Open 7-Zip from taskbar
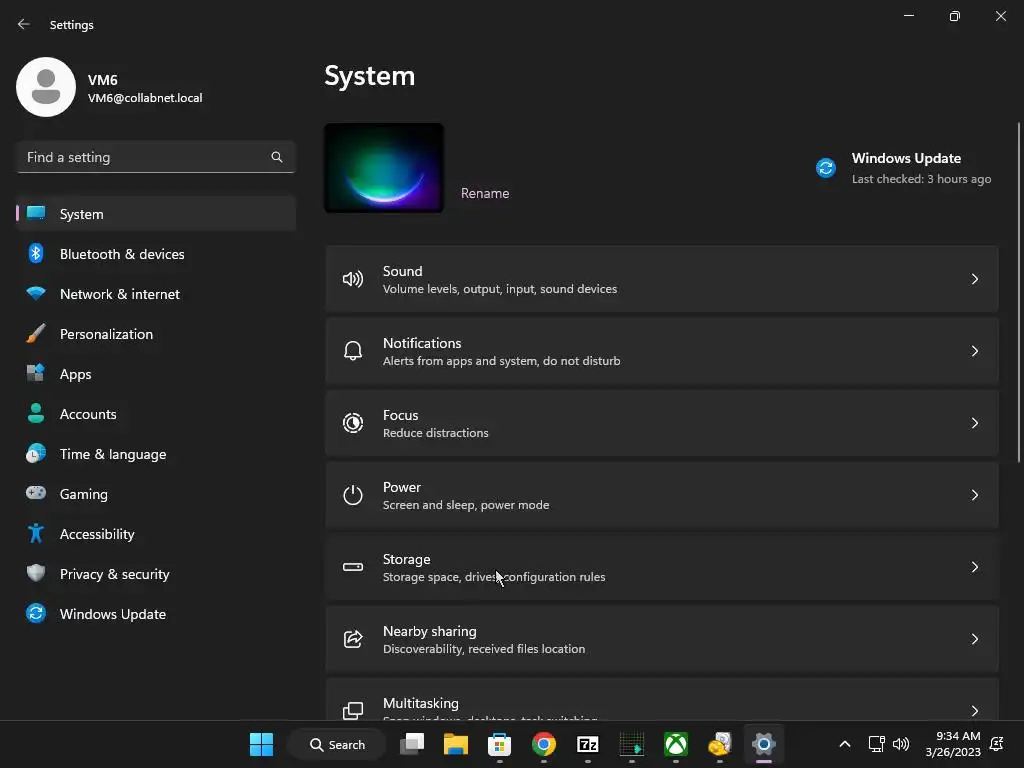 [588, 744]
